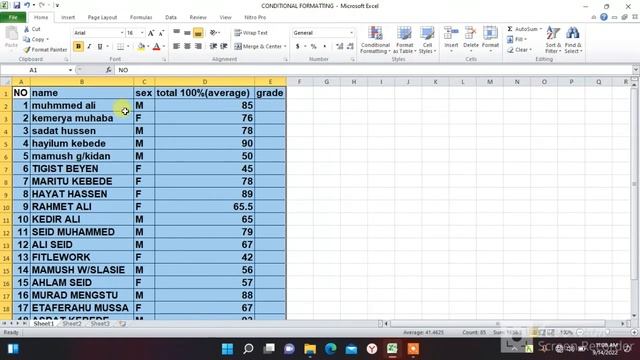The image size is (640, 360).
Task: Open the AutoSum dropdown arrow
Action: pyautogui.click(x=540, y=29)
